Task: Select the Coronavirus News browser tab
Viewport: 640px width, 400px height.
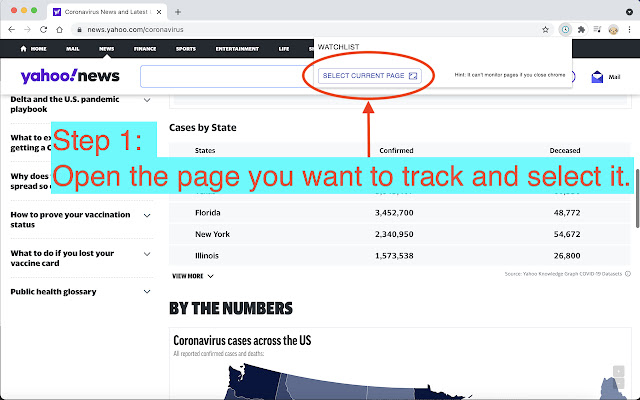Action: tap(107, 12)
